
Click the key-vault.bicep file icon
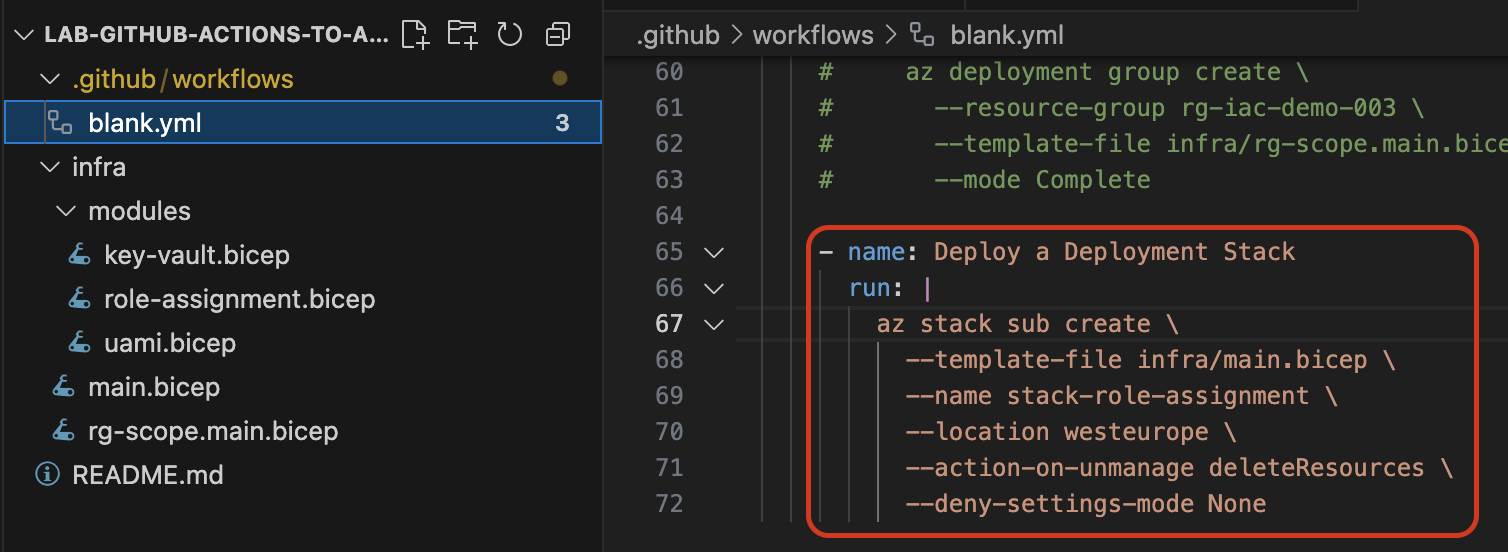coord(80,255)
